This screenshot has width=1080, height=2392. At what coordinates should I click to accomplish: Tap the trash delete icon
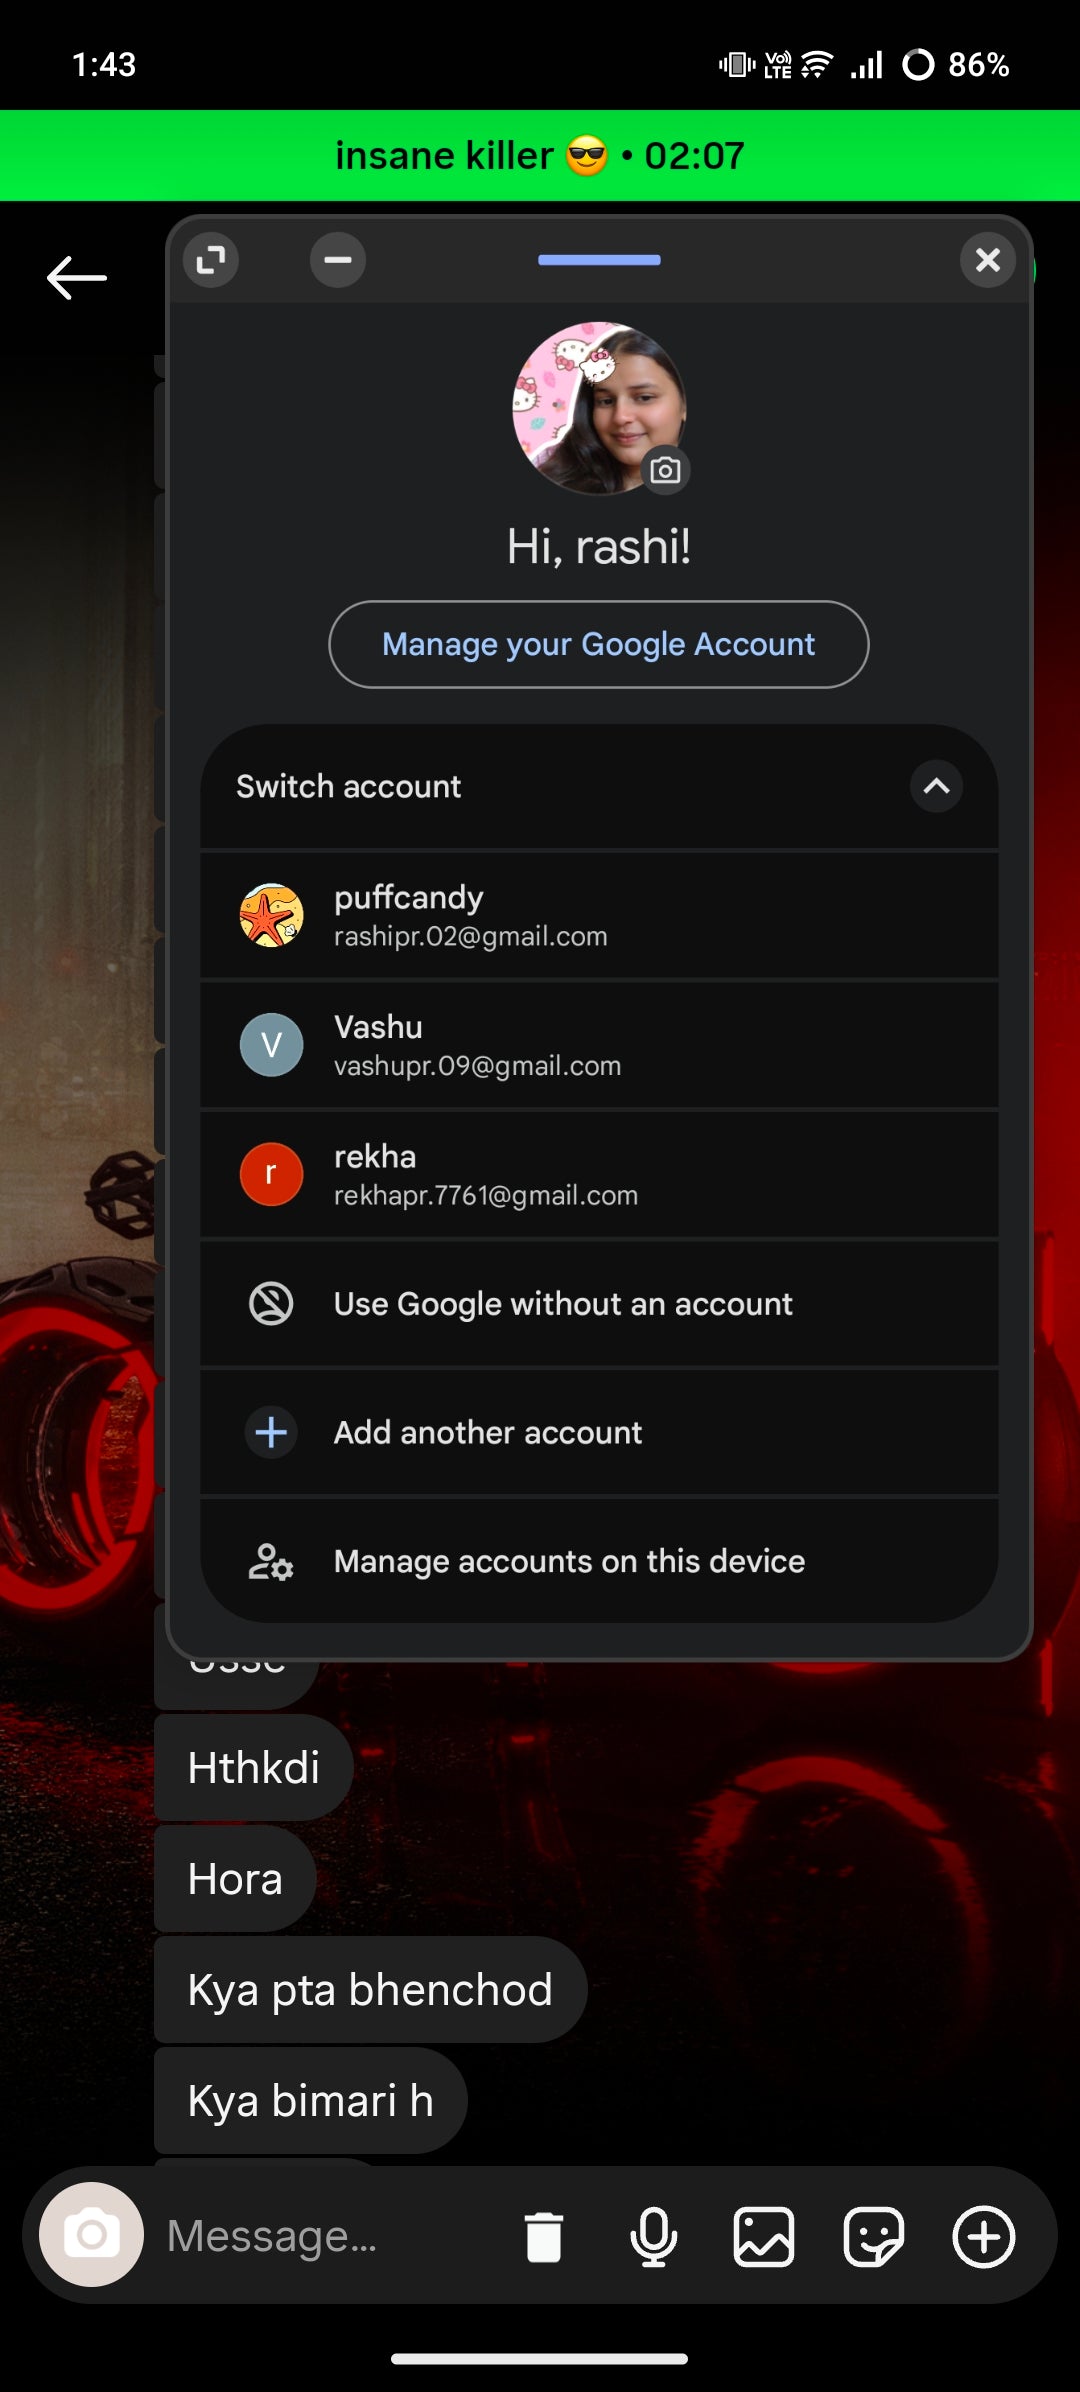point(544,2237)
